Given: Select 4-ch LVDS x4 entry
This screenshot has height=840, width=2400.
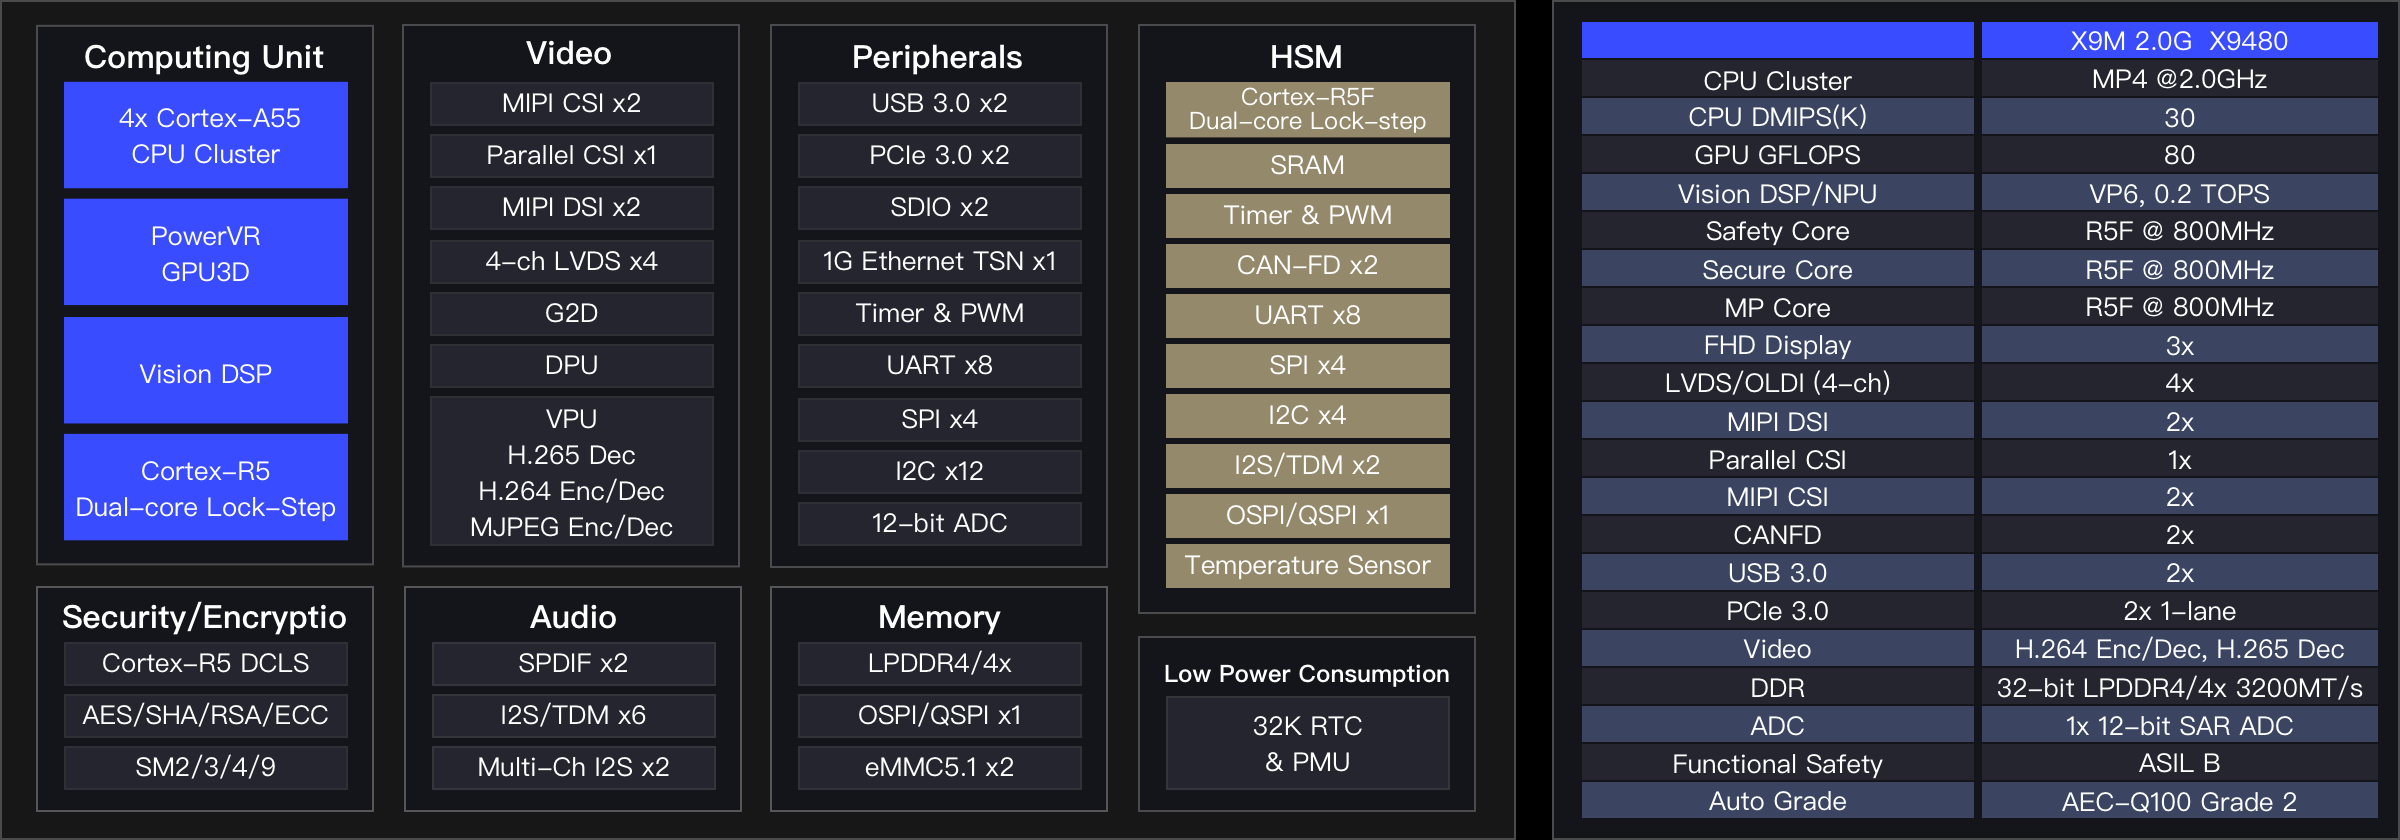Looking at the screenshot, I should coord(571,261).
